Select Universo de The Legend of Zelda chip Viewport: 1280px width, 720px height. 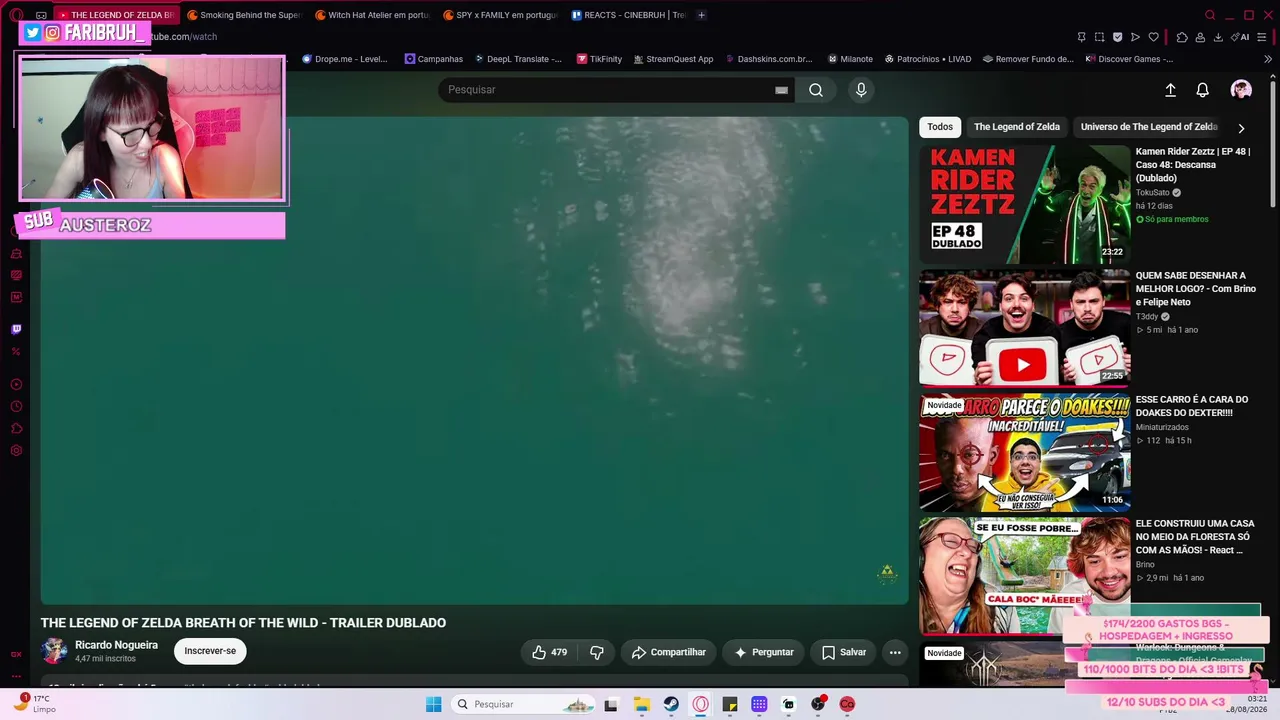[1149, 127]
